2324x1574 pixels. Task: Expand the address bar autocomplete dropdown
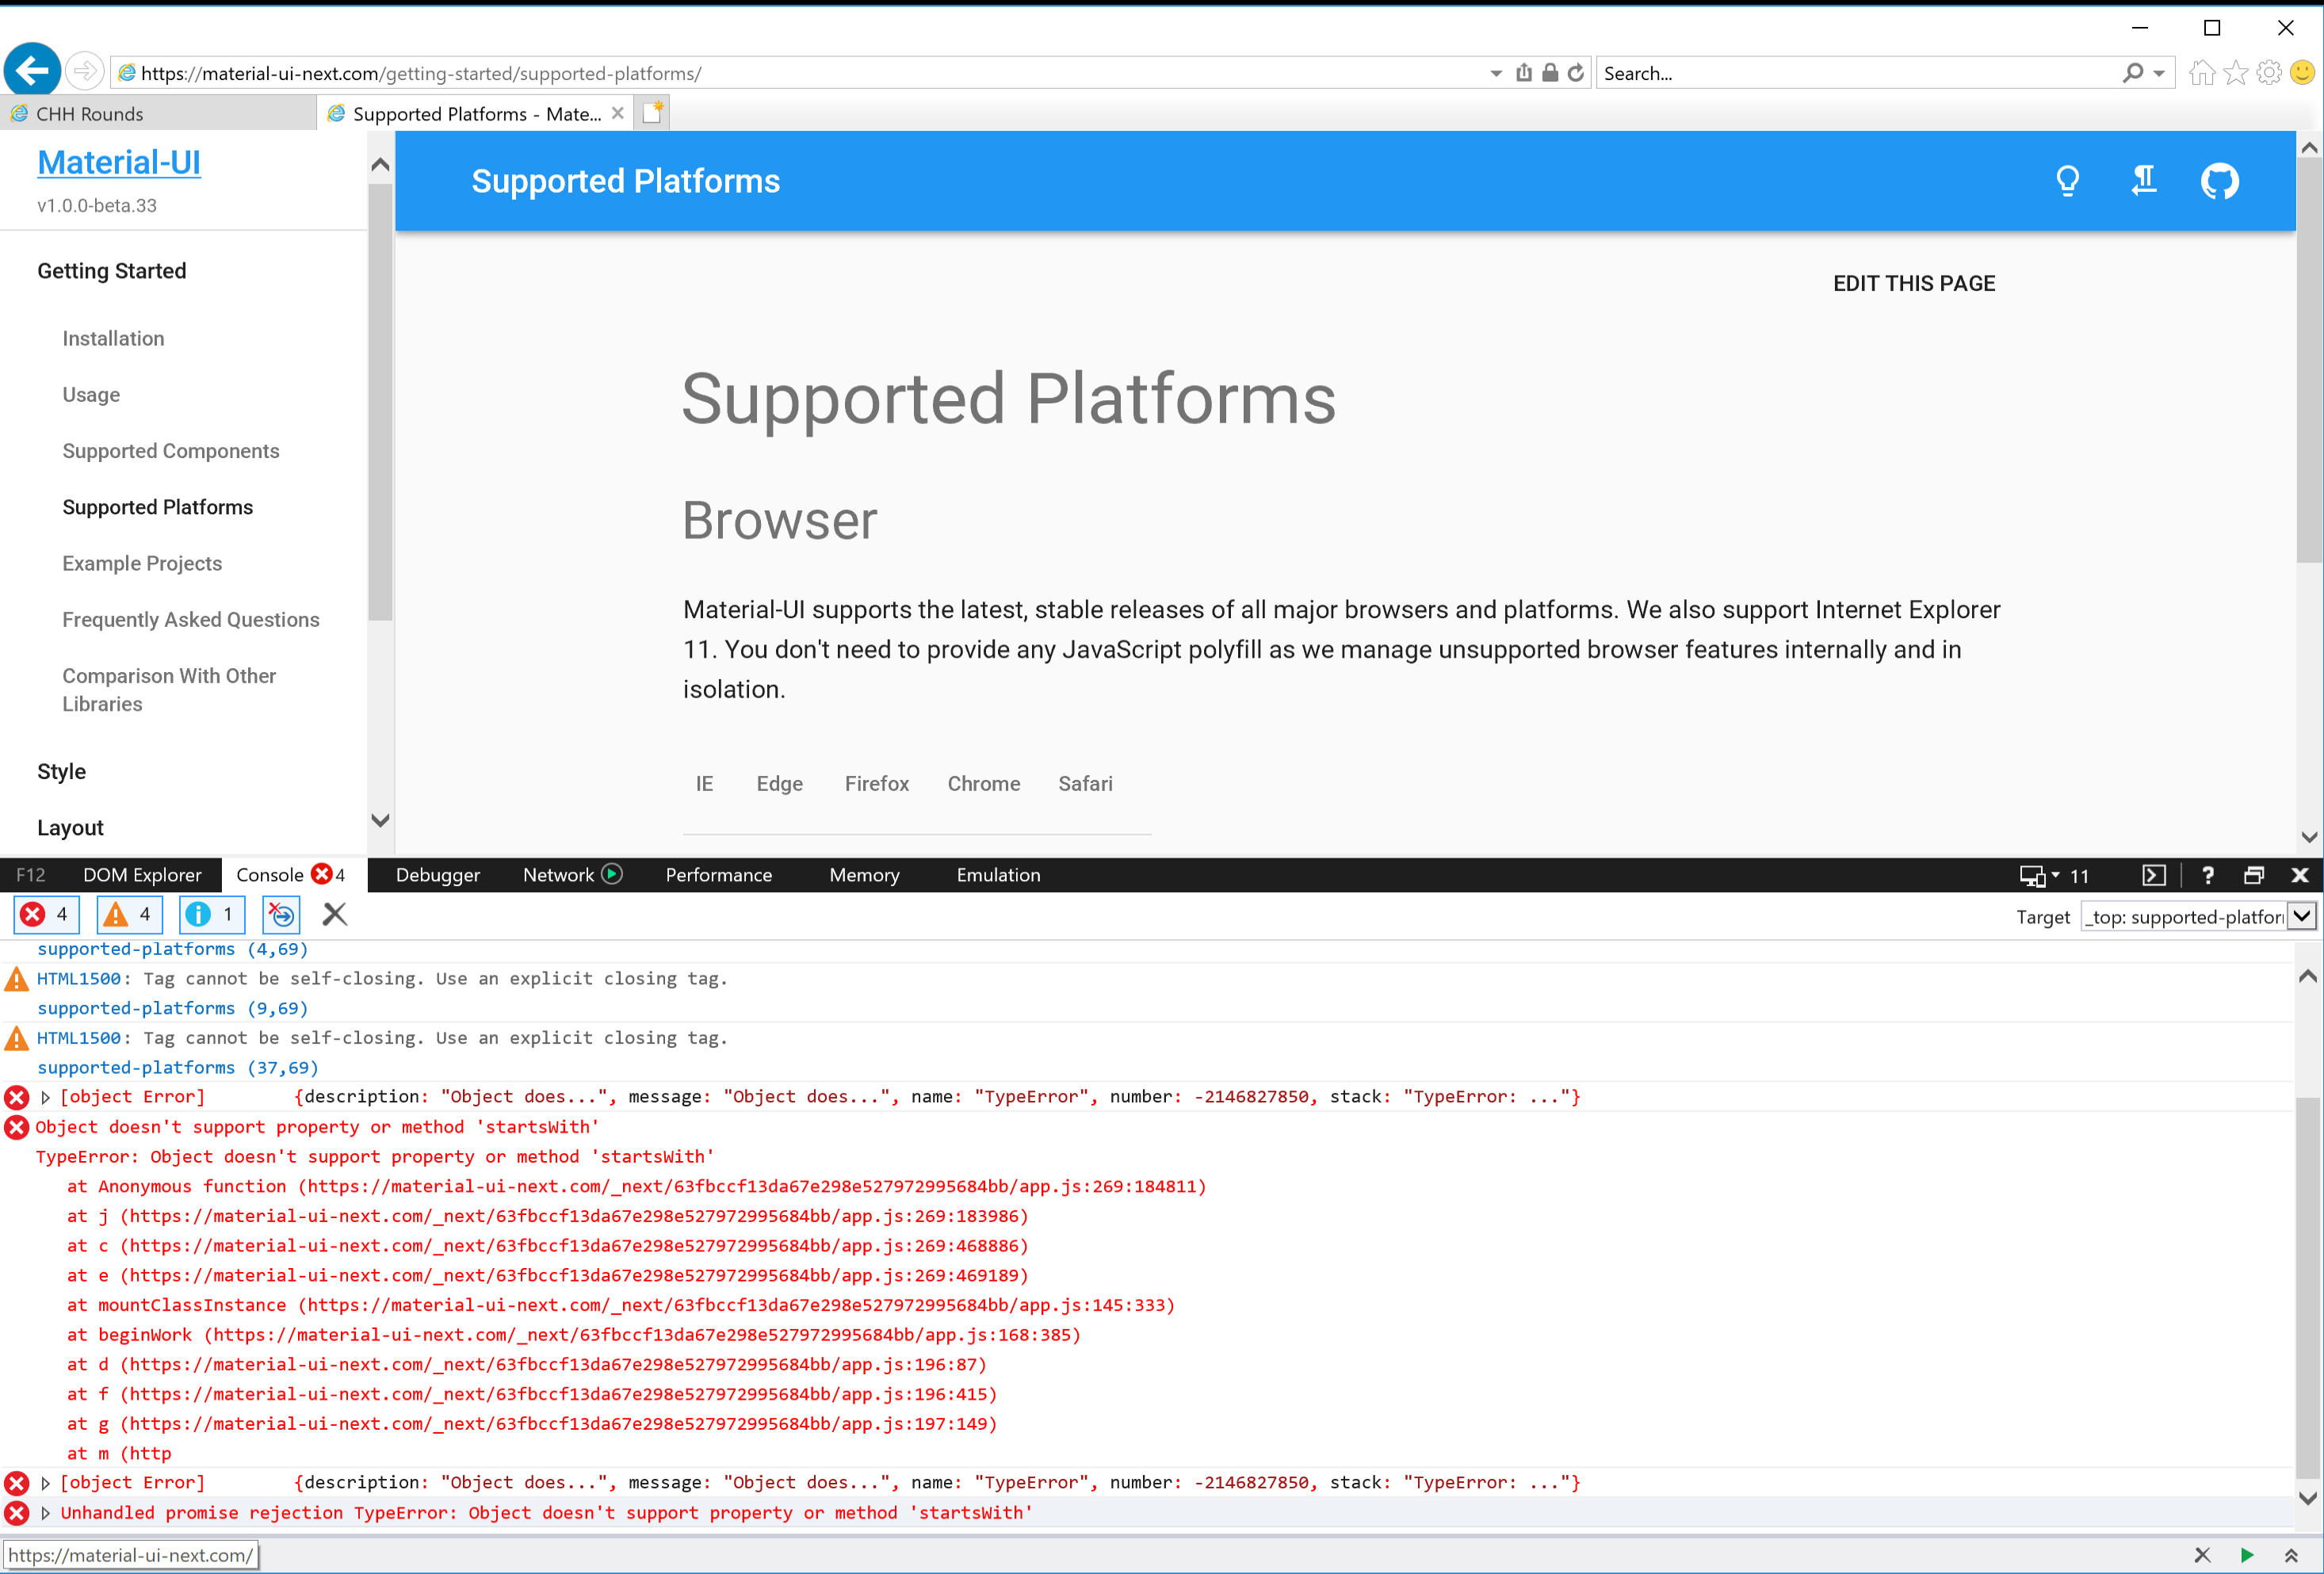1496,73
